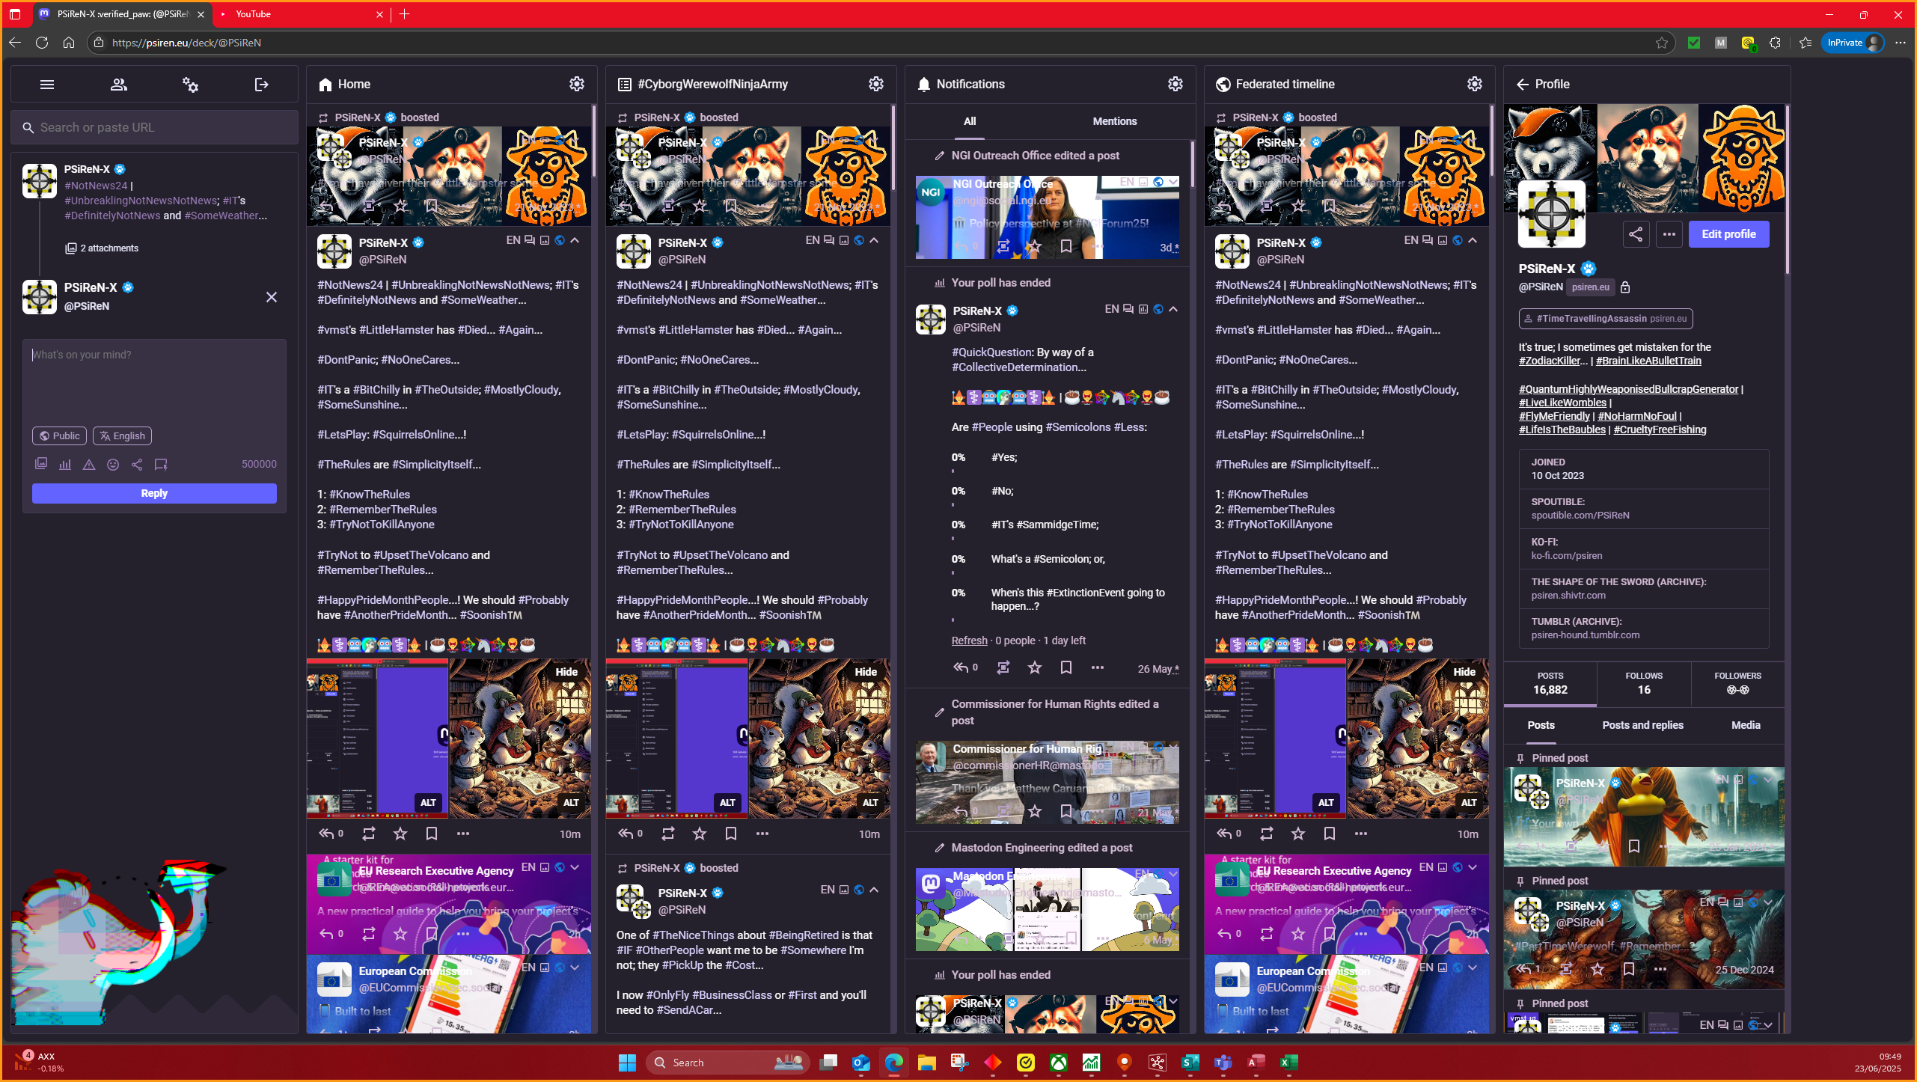Open the ko-fi.com/psiren link
Image resolution: width=1917 pixels, height=1082 pixels.
[1566, 556]
